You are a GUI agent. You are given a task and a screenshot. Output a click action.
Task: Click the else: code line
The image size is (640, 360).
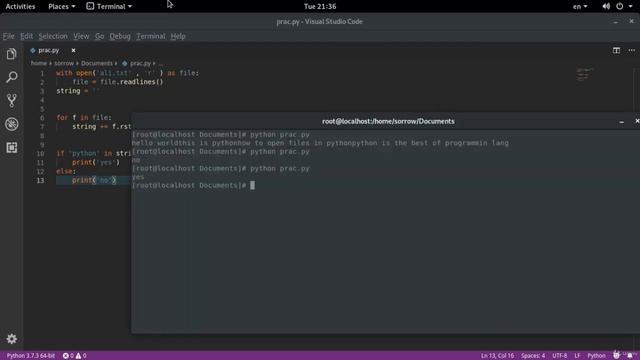pyautogui.click(x=66, y=171)
